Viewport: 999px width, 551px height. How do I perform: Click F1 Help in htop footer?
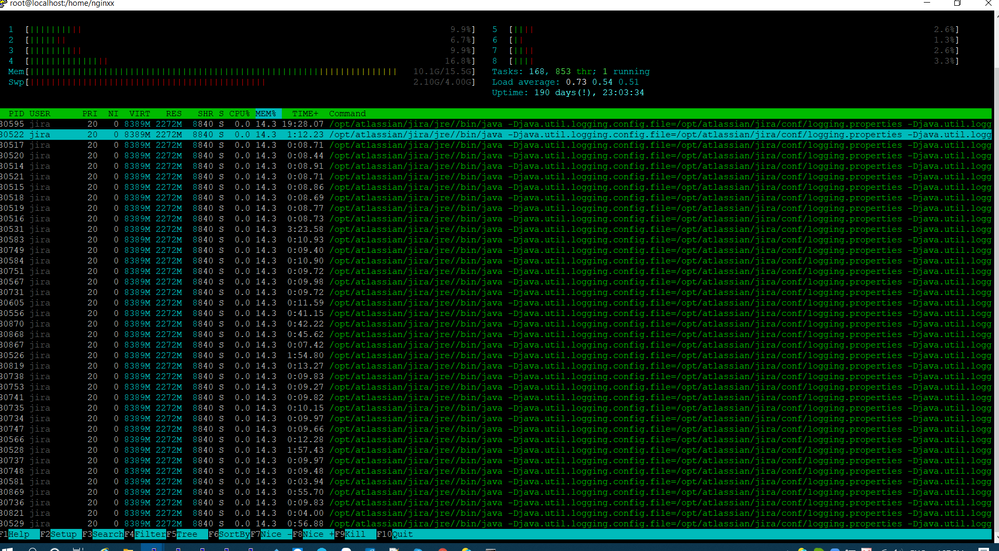pyautogui.click(x=19, y=534)
